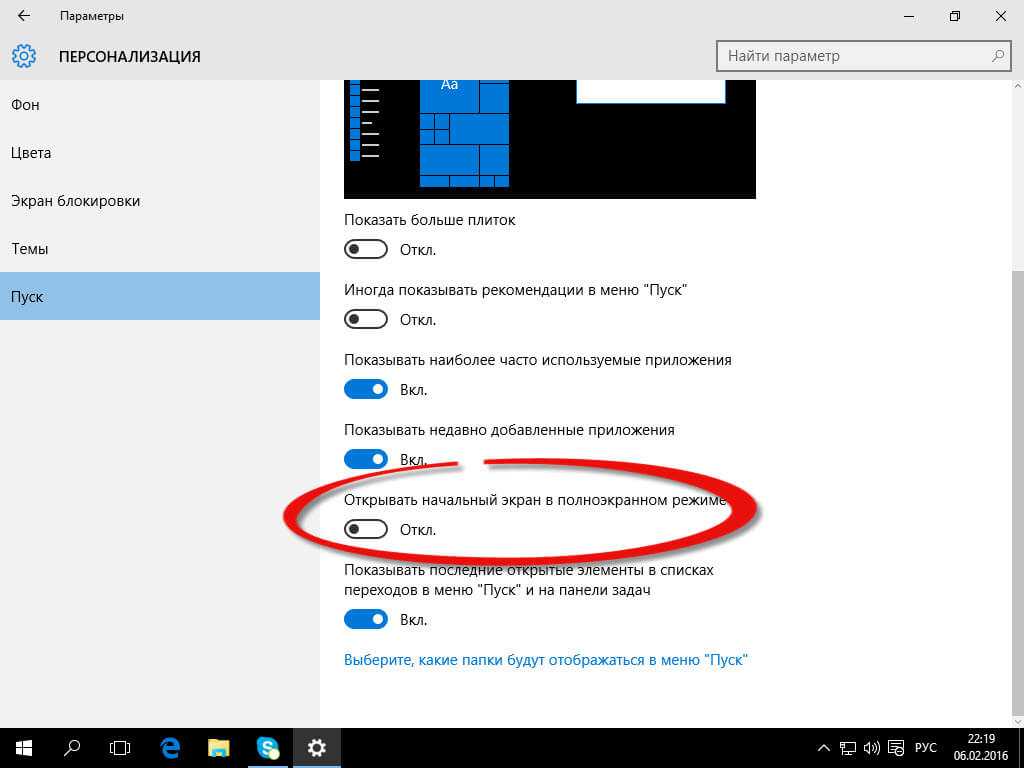Disable most-used apps toggle
Image resolution: width=1024 pixels, height=768 pixels.
click(x=365, y=389)
